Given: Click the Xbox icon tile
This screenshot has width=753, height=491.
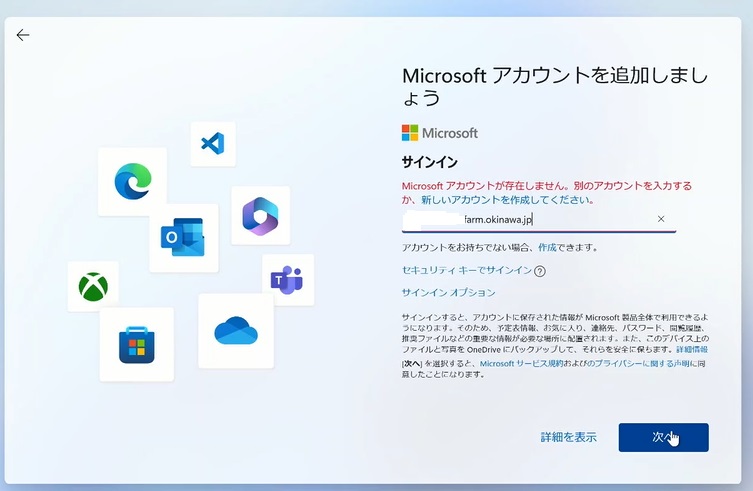Looking at the screenshot, I should point(93,287).
